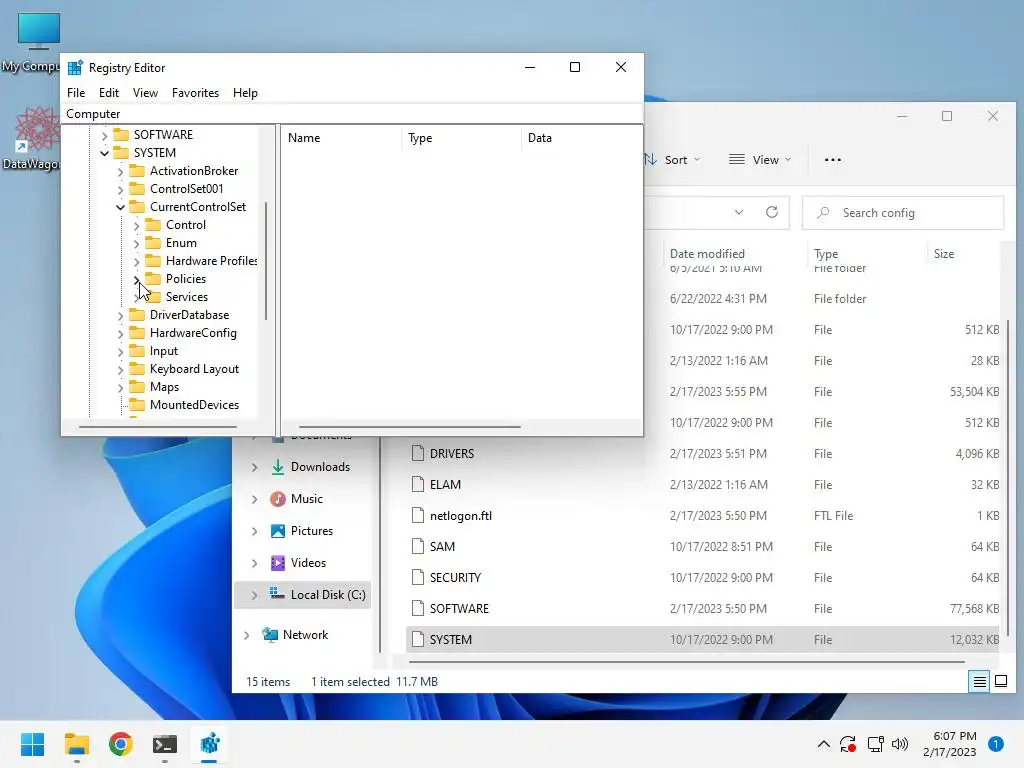This screenshot has width=1024, height=768.
Task: Select the DRIVERS file icon
Action: click(418, 453)
